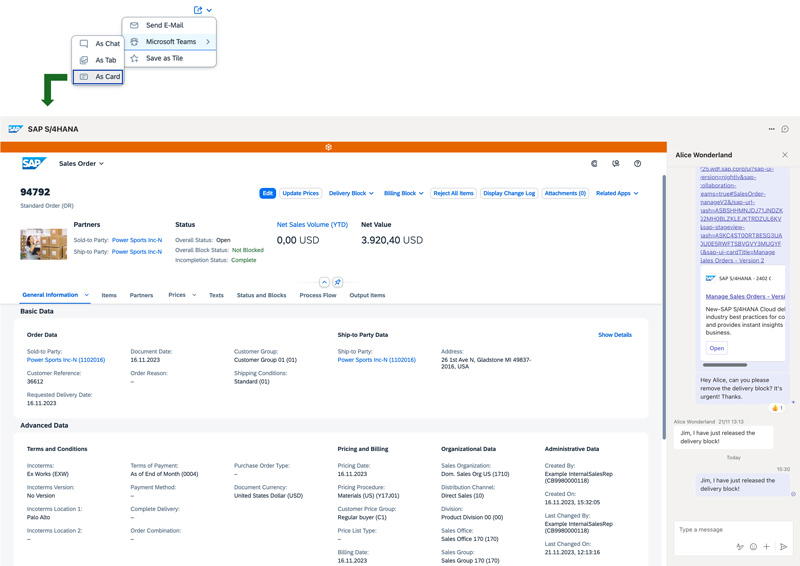The width and height of the screenshot is (800, 566).
Task: Click the order number 94792
Action: click(x=35, y=192)
